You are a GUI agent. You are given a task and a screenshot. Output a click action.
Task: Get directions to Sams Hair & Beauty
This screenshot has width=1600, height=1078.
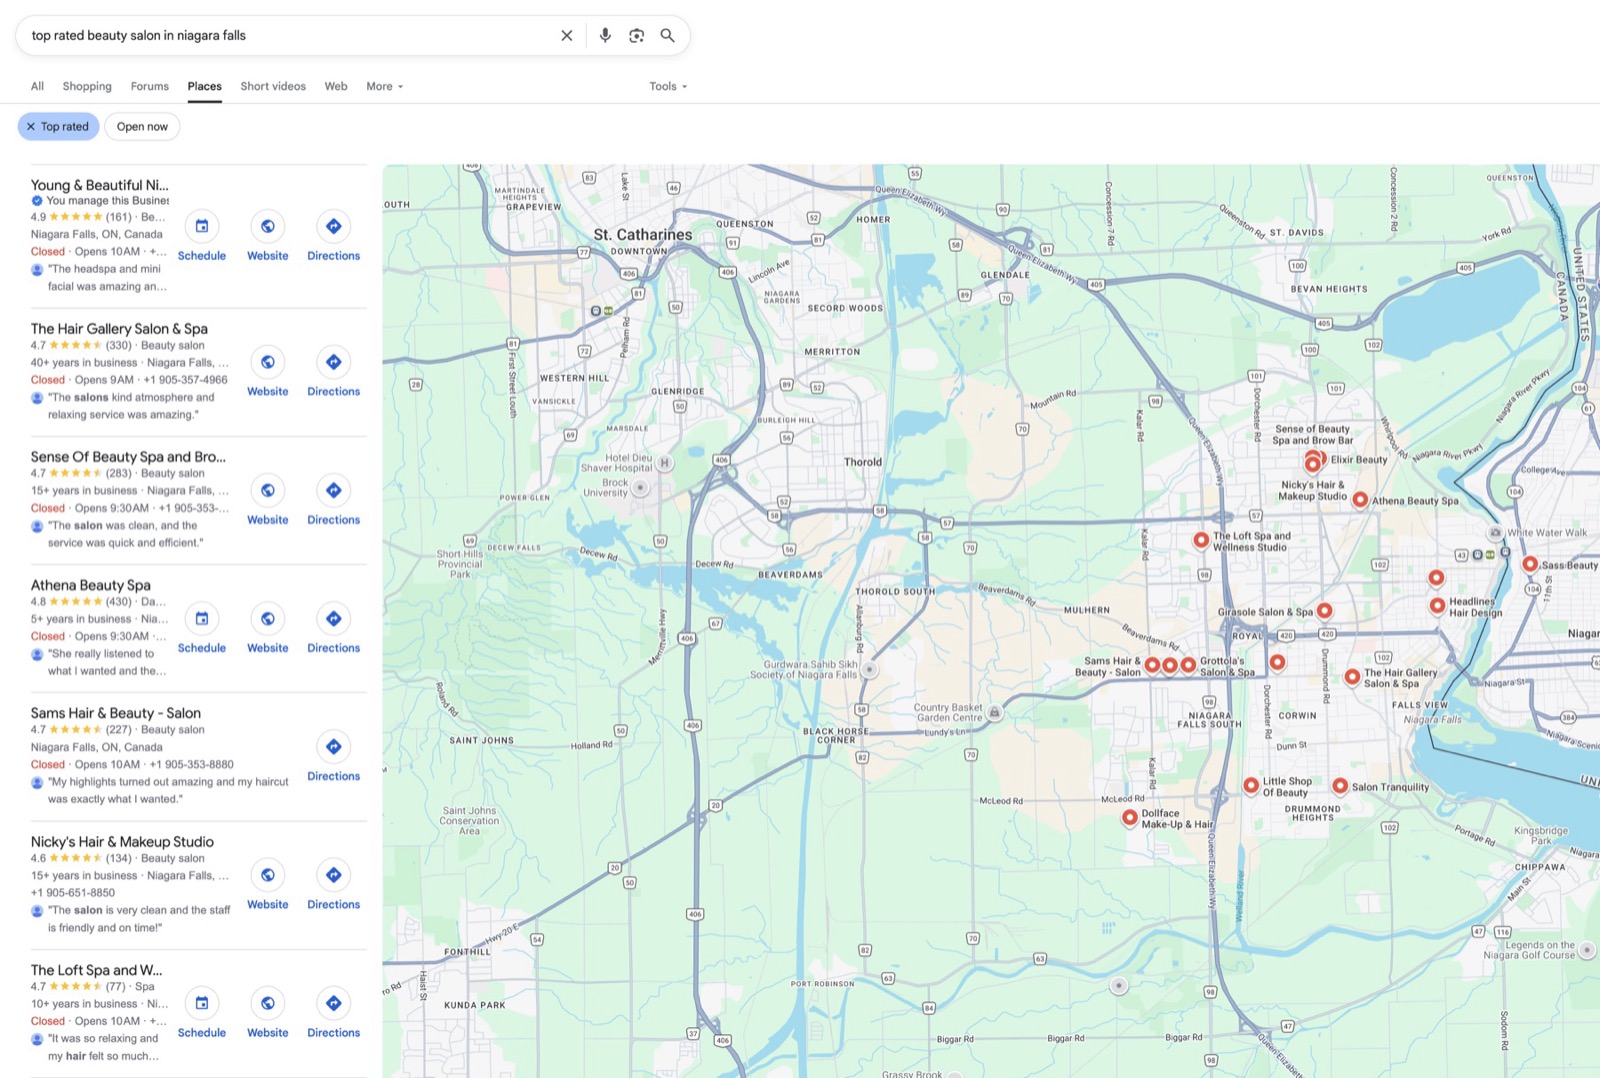tap(334, 746)
